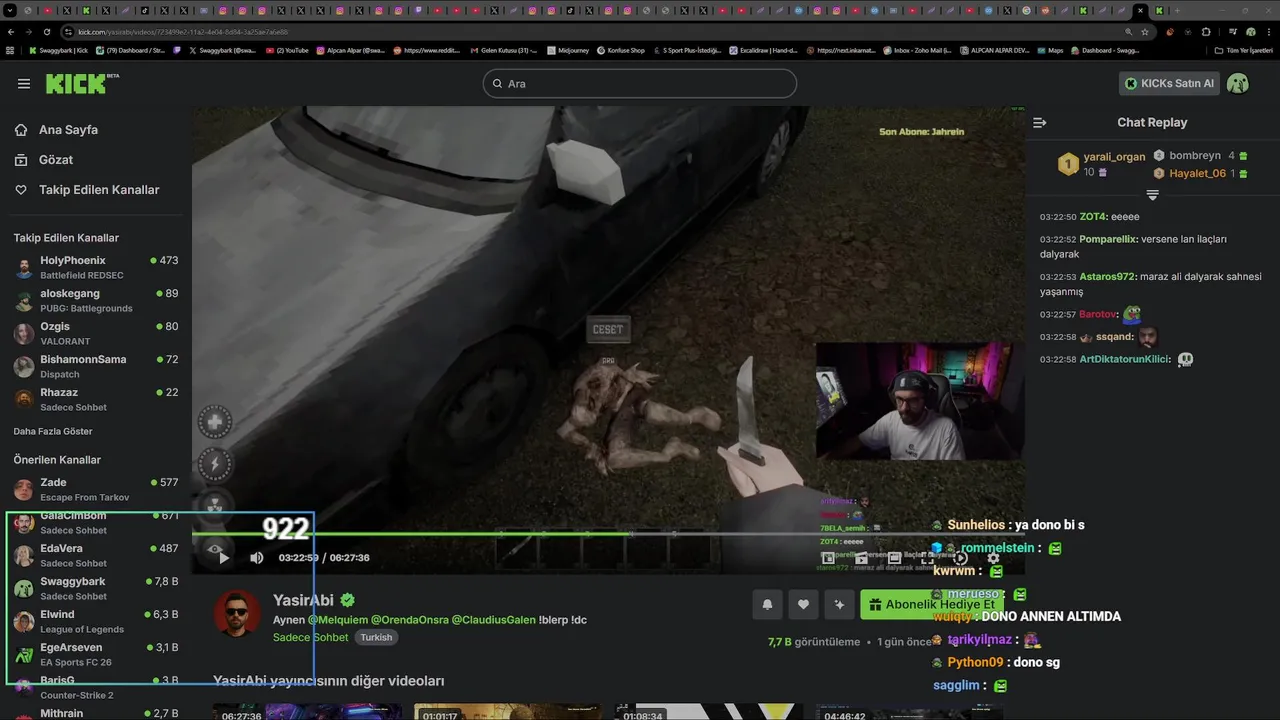Open the aloskegang PUBG channel

coord(96,300)
